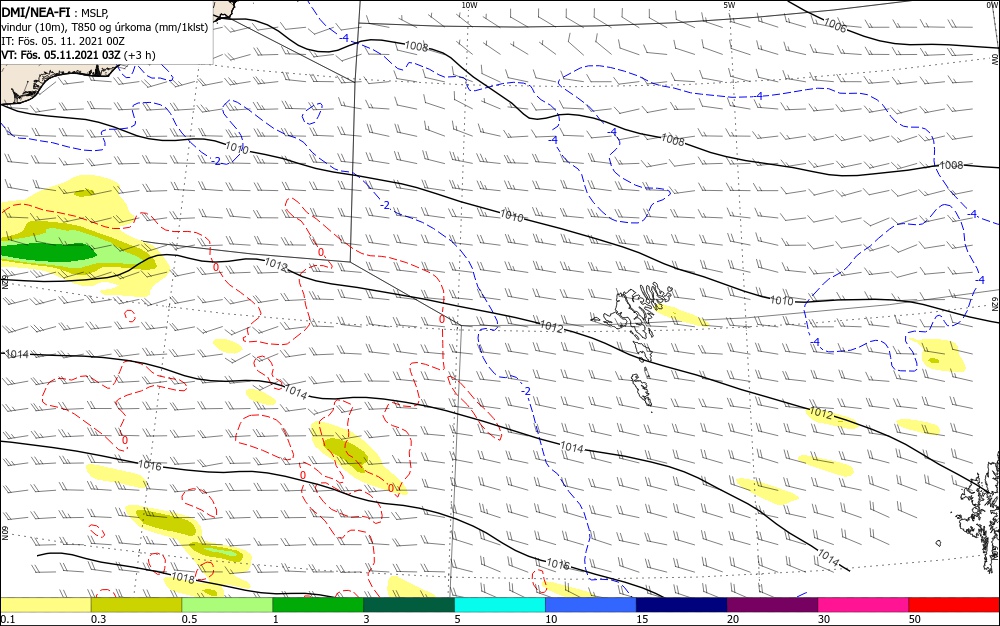Click the olive 0.3–0.5 legend swatch
The image size is (1000, 626).
click(136, 605)
